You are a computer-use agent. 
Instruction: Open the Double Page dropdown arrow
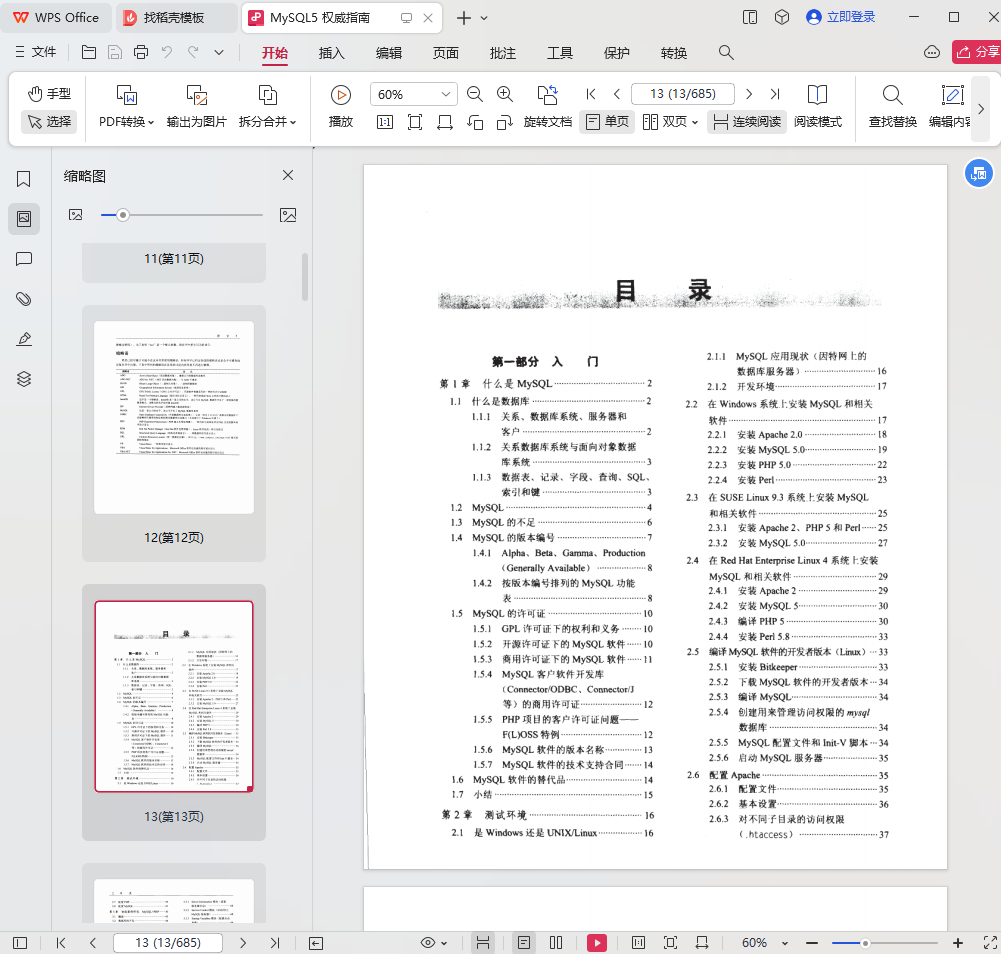point(695,122)
